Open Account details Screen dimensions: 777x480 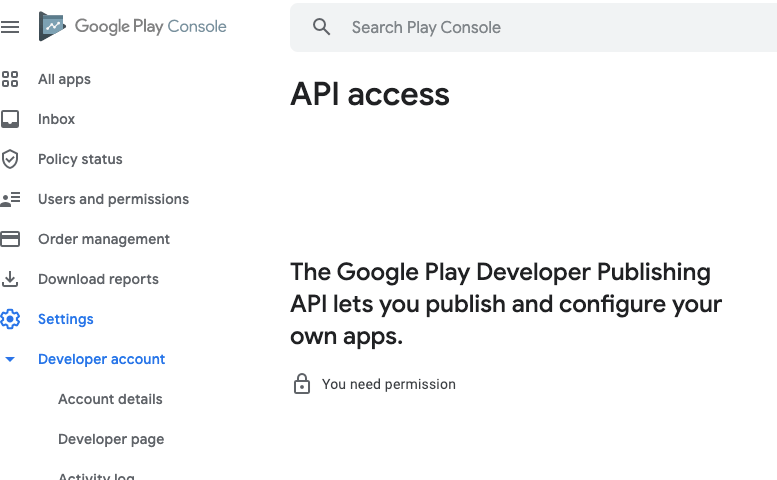[110, 399]
